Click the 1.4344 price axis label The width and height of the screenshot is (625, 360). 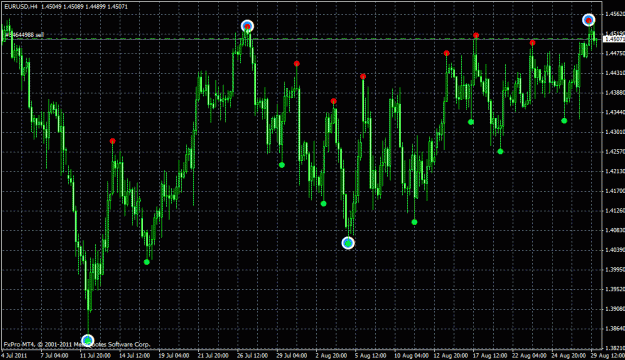point(615,112)
